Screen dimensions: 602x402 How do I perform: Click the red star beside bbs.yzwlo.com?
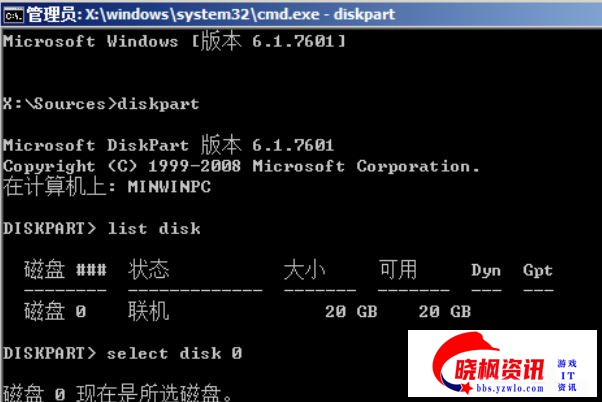[466, 388]
